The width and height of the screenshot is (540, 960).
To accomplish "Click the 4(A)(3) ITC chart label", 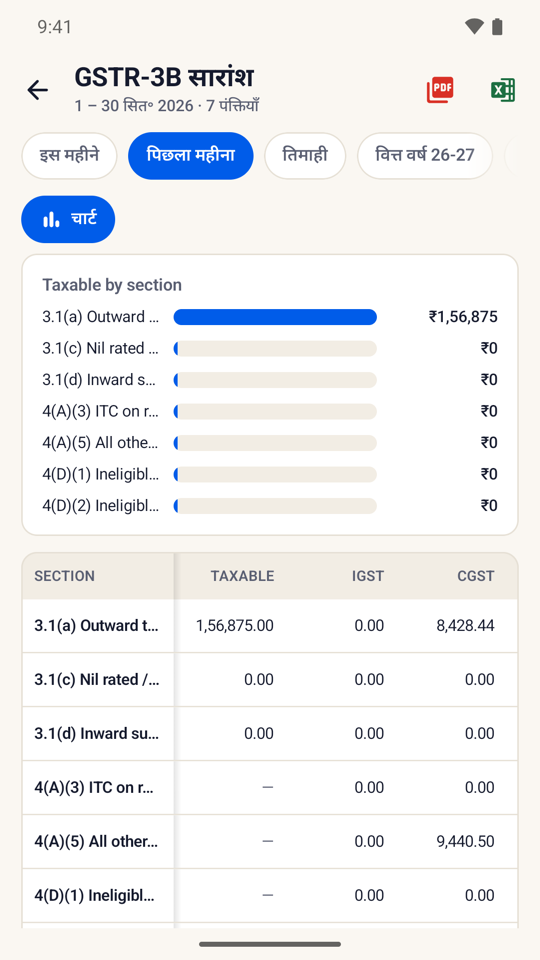I will pyautogui.click(x=100, y=411).
